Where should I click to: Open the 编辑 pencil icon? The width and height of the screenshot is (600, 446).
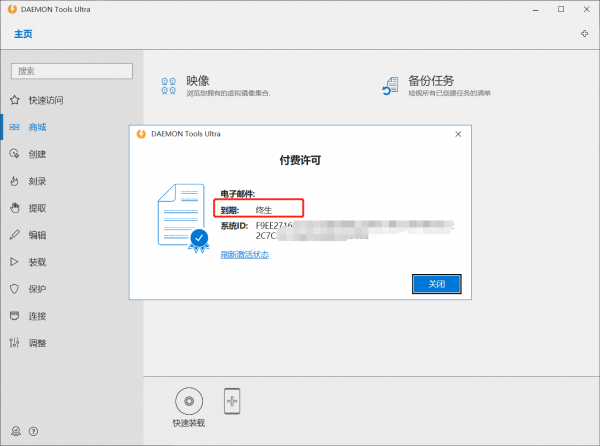pos(15,235)
